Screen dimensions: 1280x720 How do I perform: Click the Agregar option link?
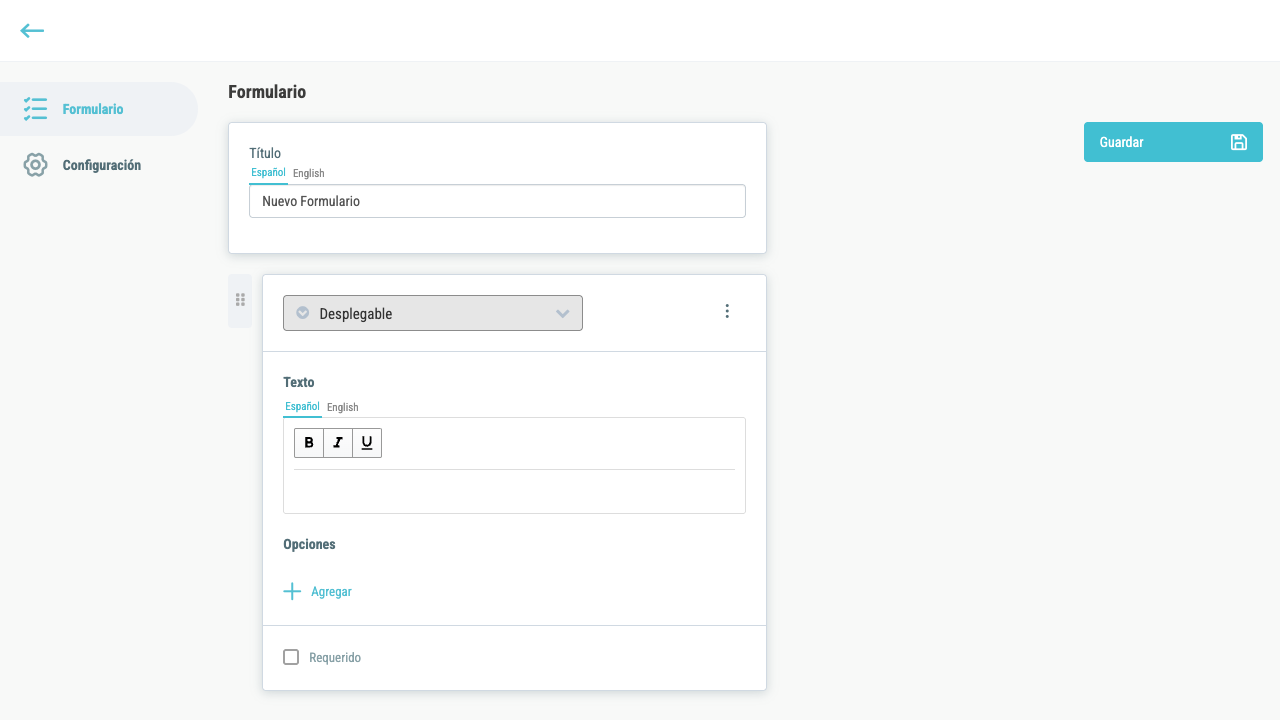click(331, 592)
